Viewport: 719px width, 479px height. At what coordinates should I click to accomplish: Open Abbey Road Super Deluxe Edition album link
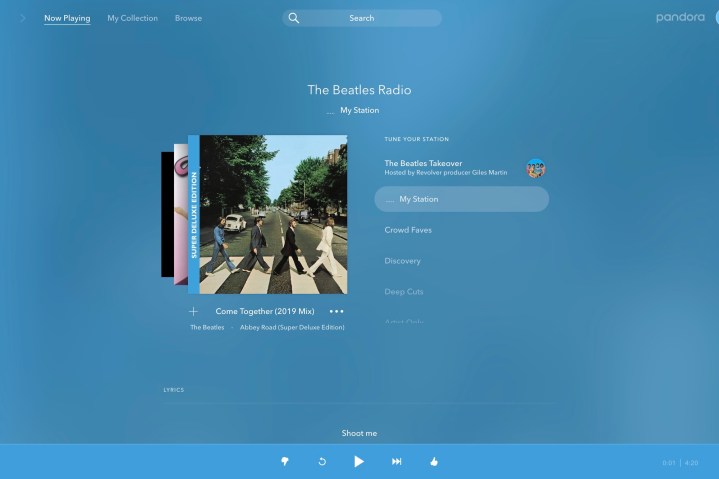(292, 327)
